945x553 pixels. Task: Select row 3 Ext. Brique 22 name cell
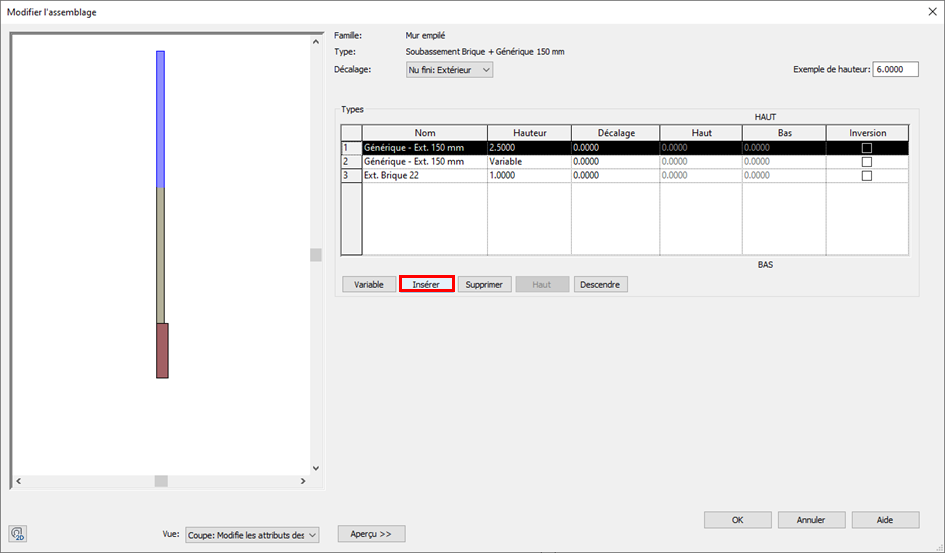point(424,176)
